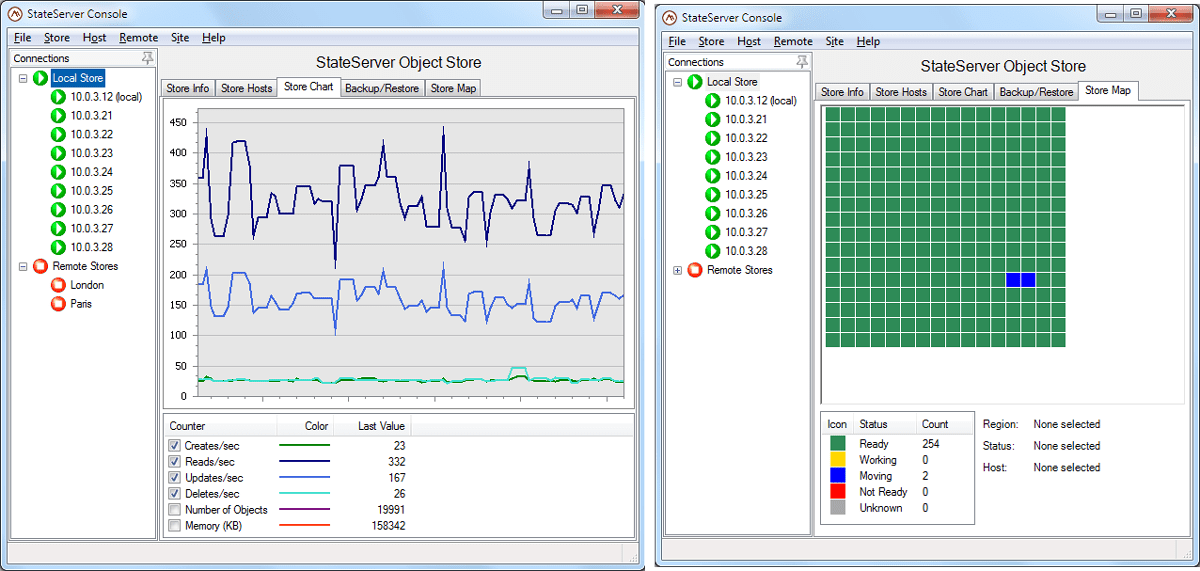Uncheck the Deletes/sec counter checkbox
1200x571 pixels.
tap(175, 493)
